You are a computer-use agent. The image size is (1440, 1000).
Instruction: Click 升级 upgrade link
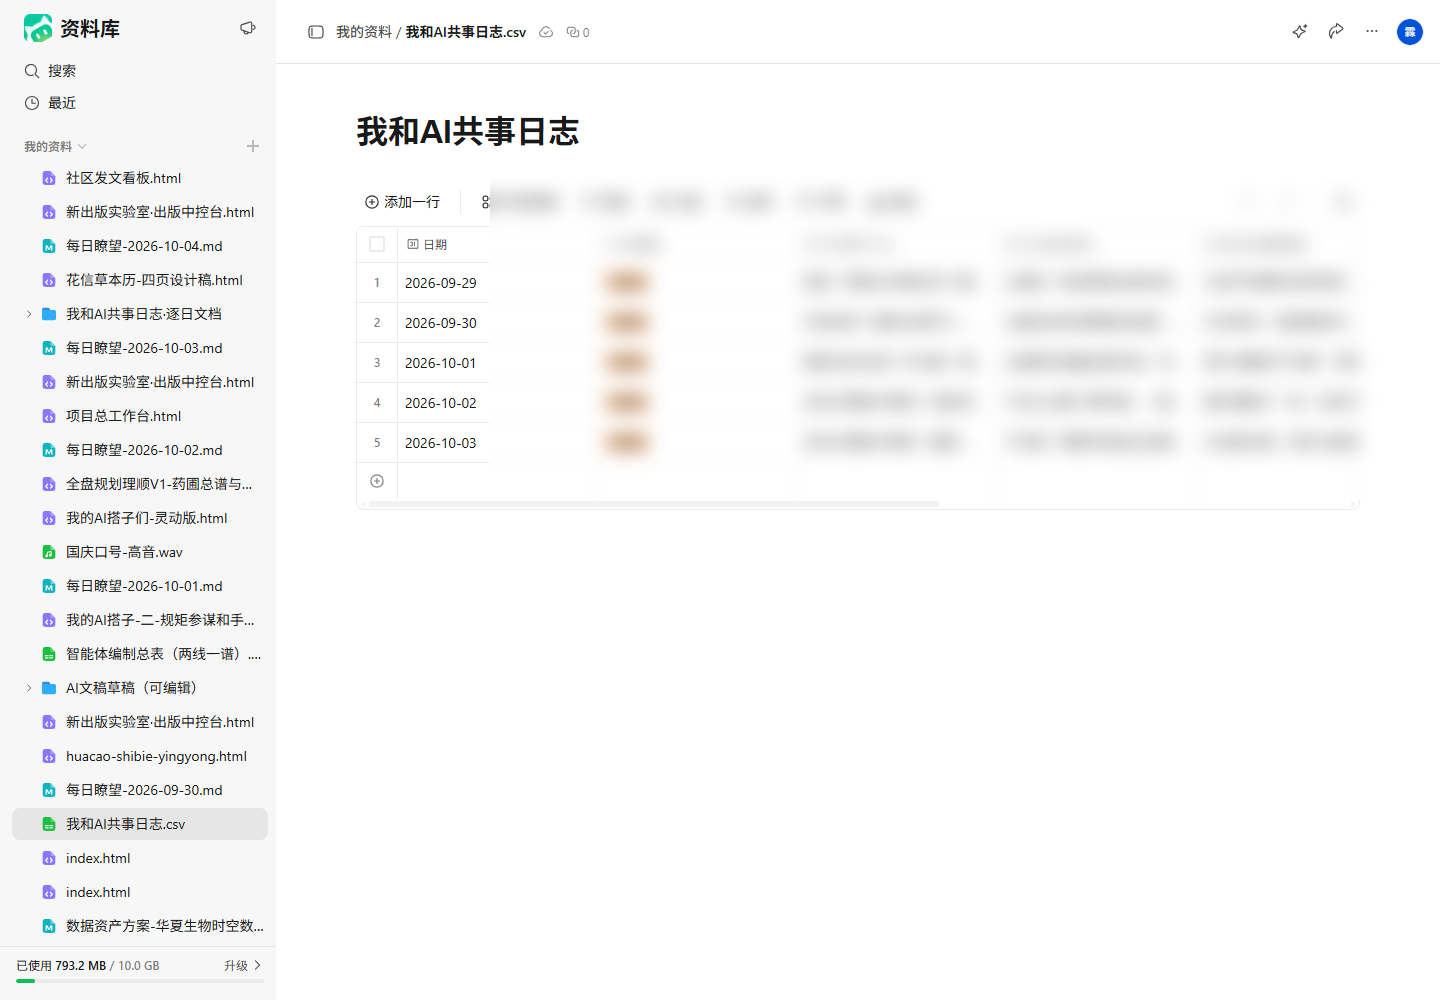click(x=242, y=965)
